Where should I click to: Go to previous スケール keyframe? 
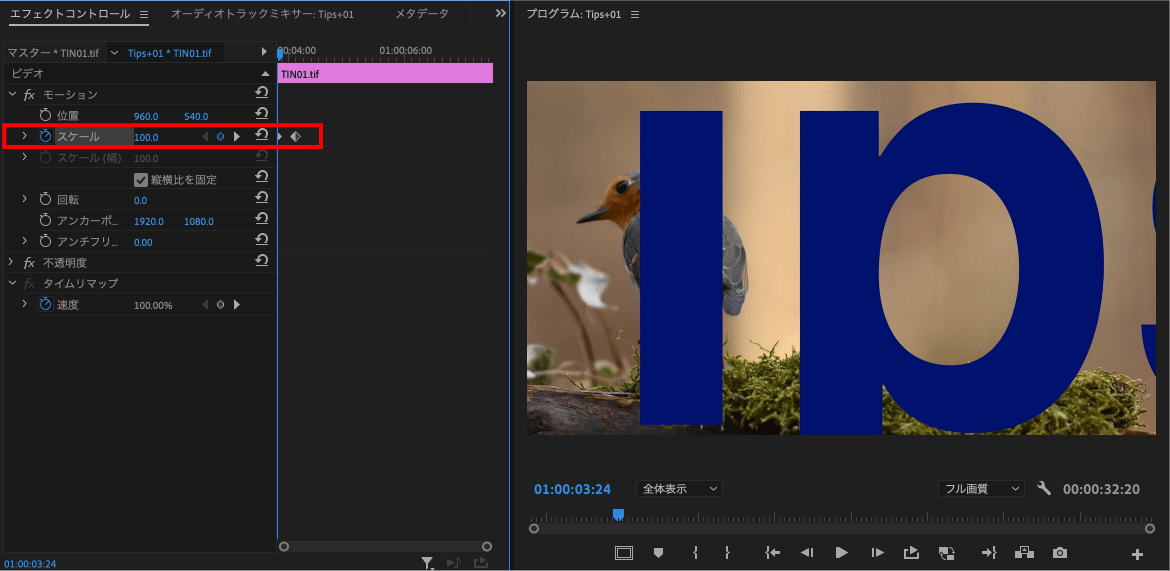205,137
